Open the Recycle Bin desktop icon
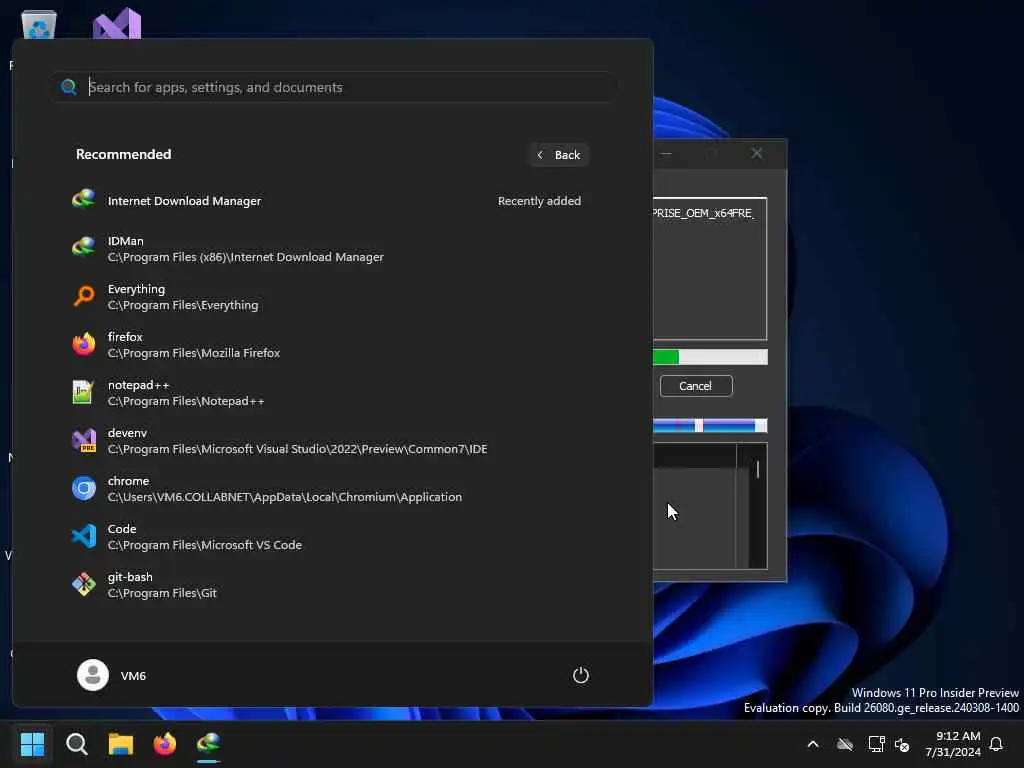The image size is (1024, 768). pyautogui.click(x=39, y=24)
